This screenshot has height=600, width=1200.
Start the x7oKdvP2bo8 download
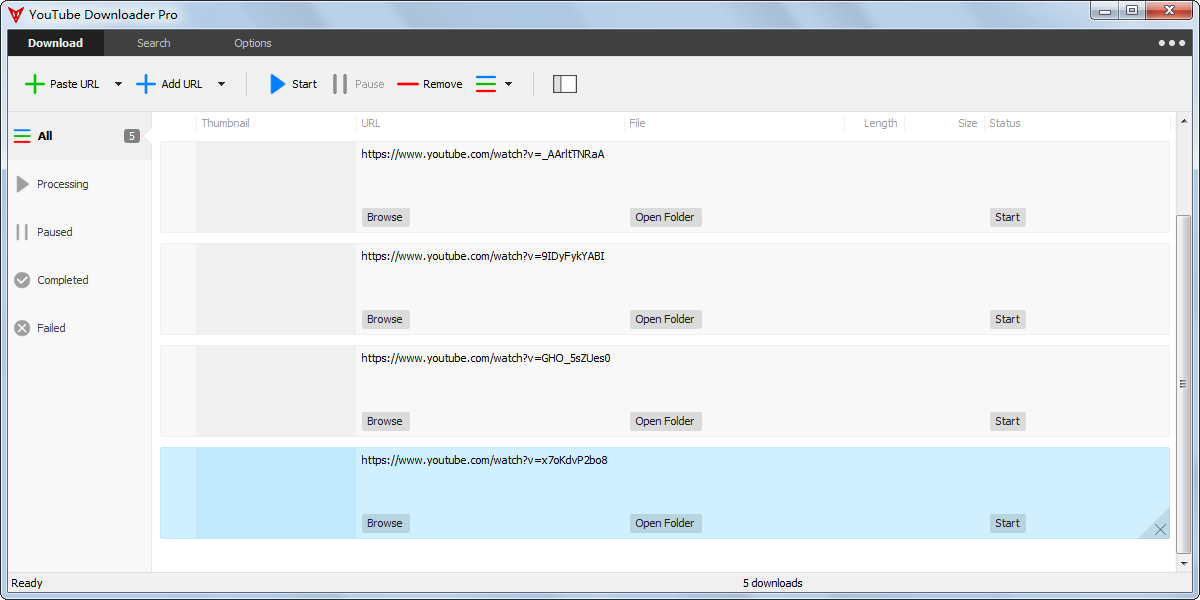coord(1008,523)
